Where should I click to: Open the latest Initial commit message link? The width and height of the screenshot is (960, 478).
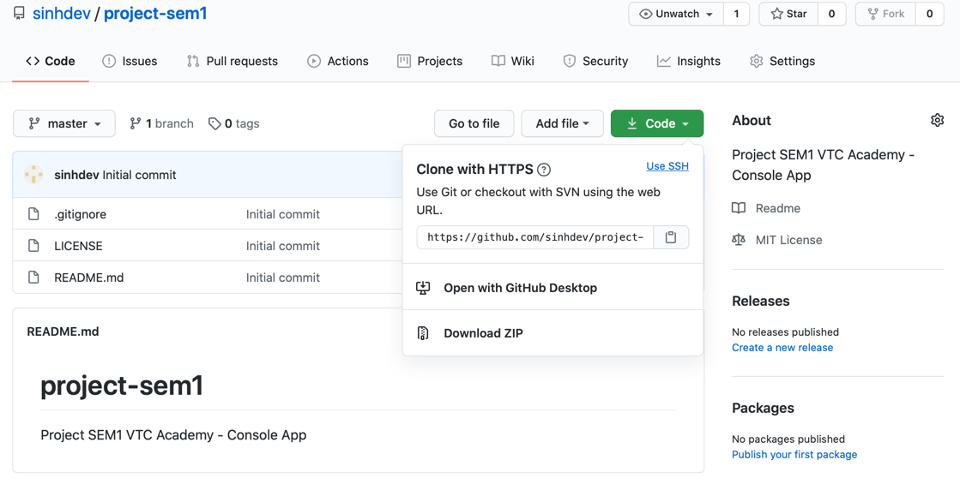pyautogui.click(x=139, y=175)
